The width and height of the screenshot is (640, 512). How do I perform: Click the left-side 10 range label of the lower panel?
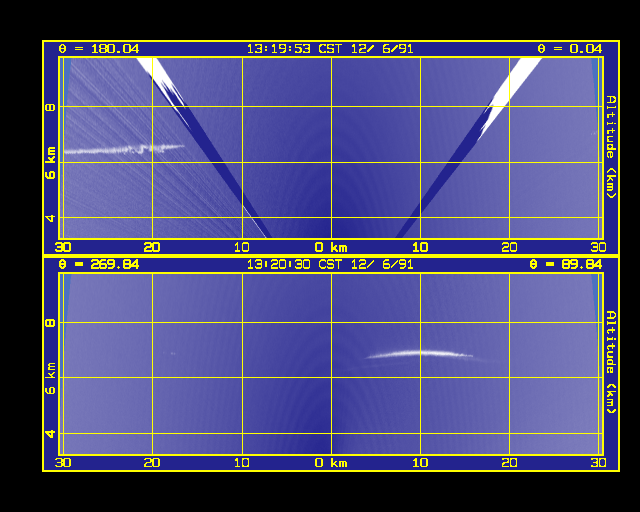tap(241, 463)
